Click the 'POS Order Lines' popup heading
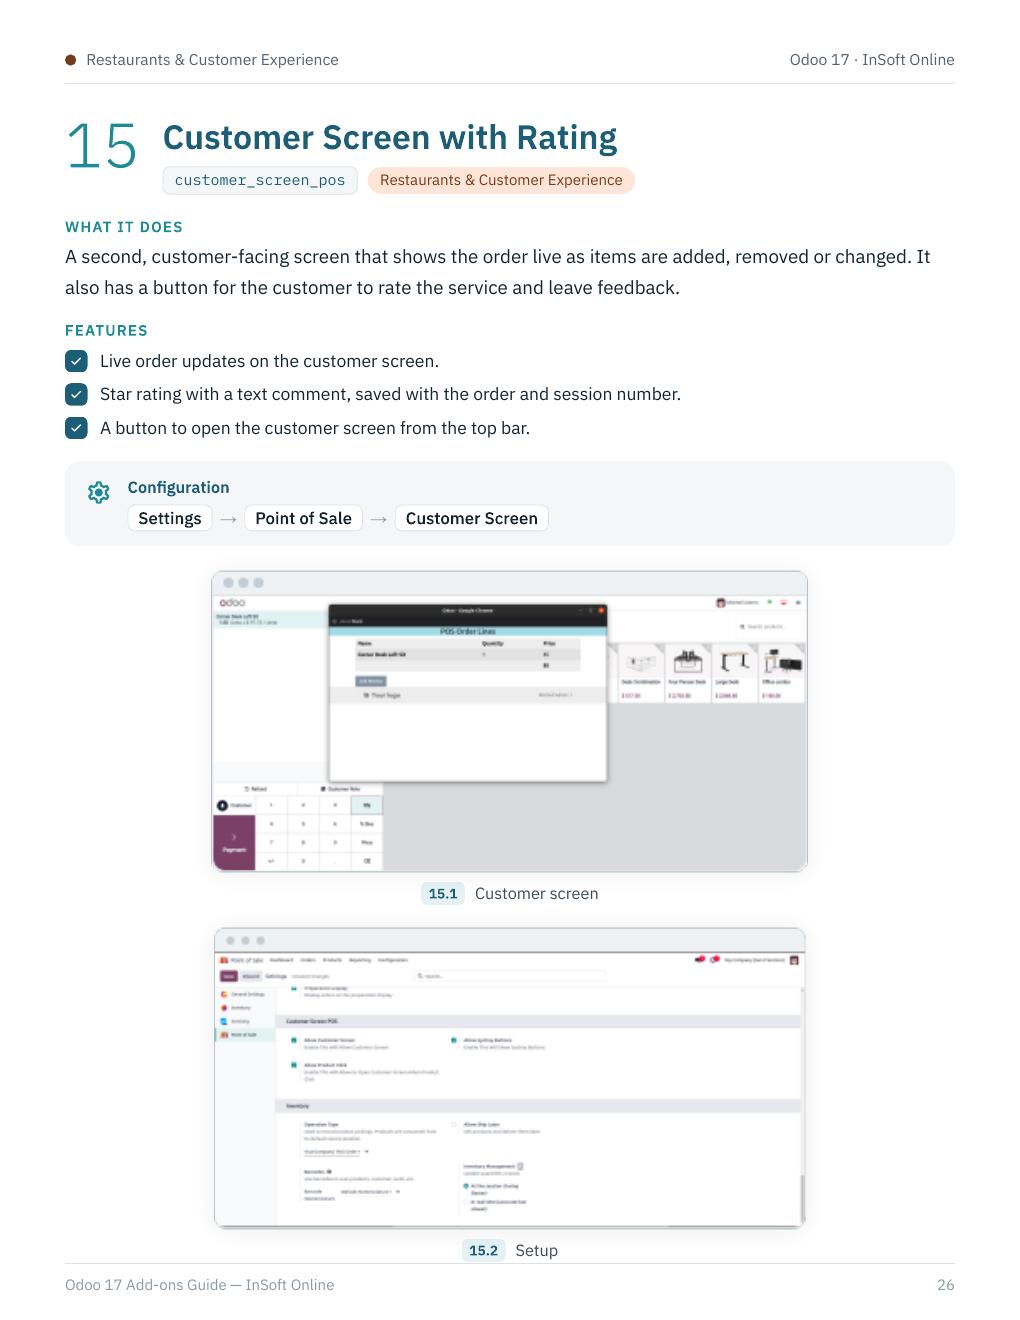The image size is (1020, 1320). pos(467,632)
